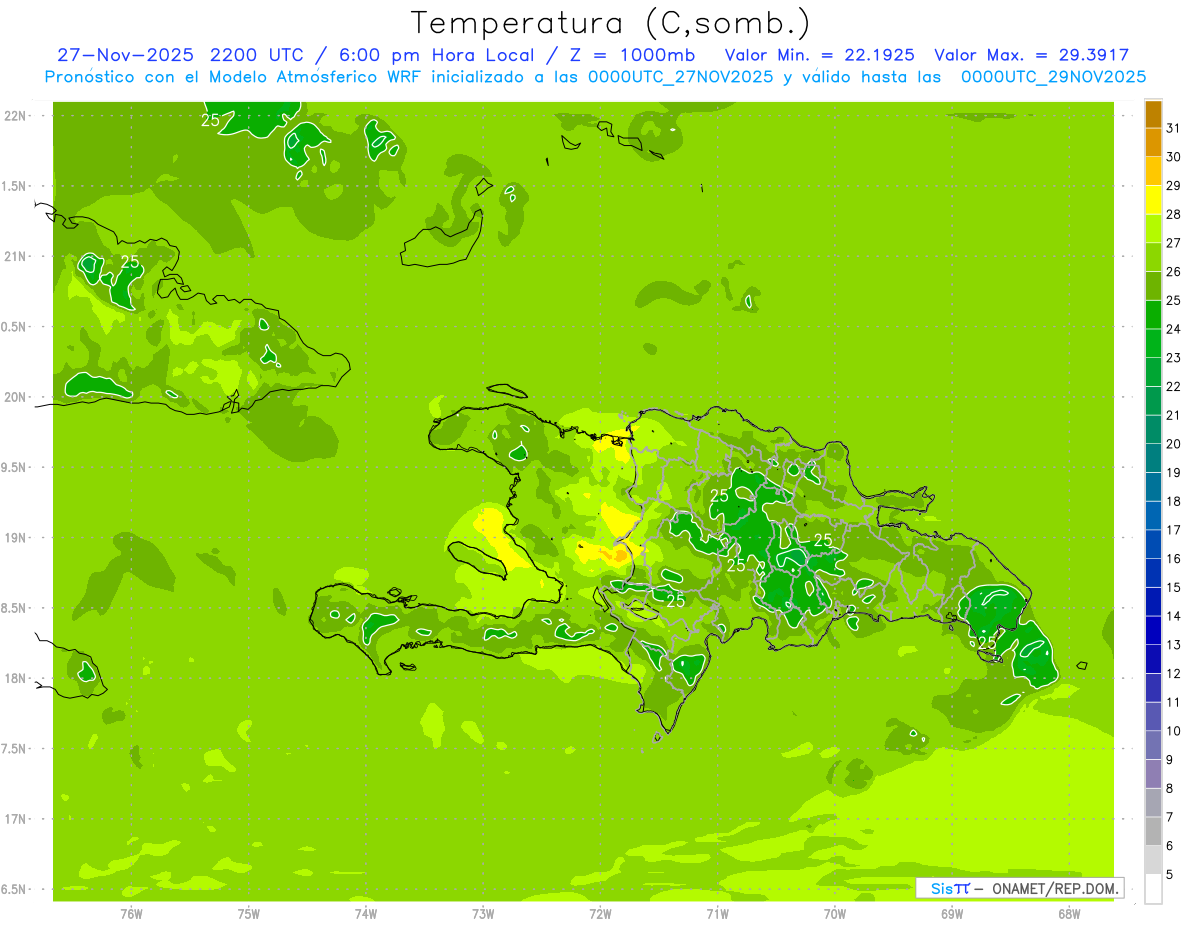Click the '20N' latitude label
The height and width of the screenshot is (927, 1200).
[x=15, y=397]
